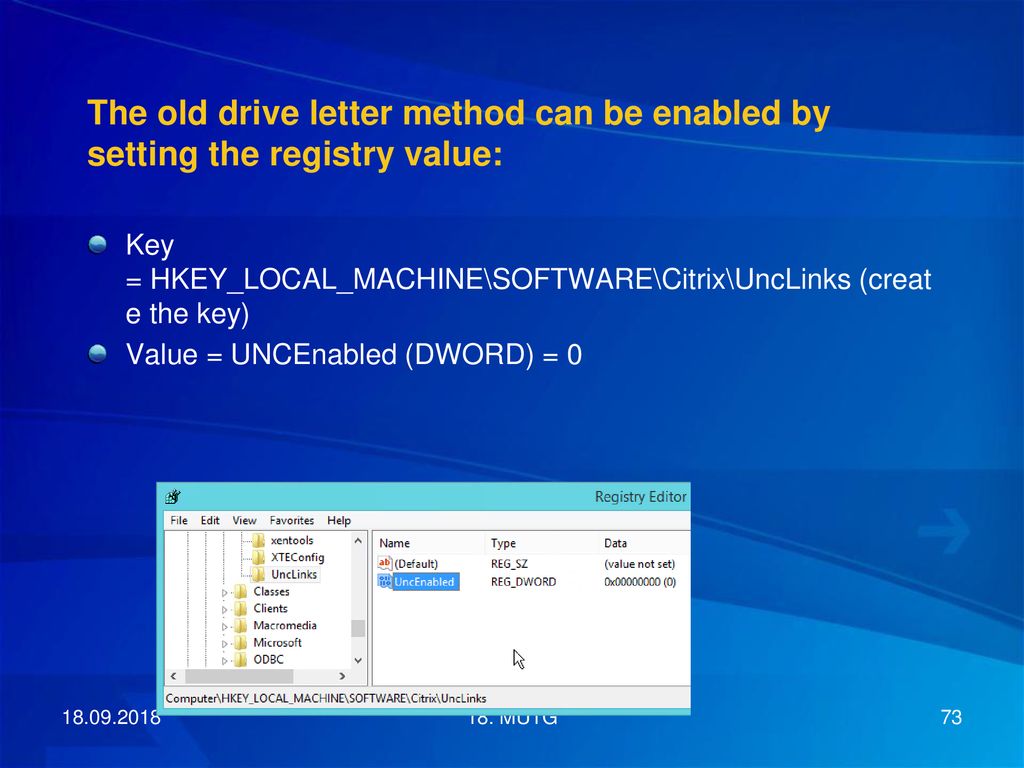Select the Microsoft folder icon
This screenshot has height=768, width=1024.
241,642
